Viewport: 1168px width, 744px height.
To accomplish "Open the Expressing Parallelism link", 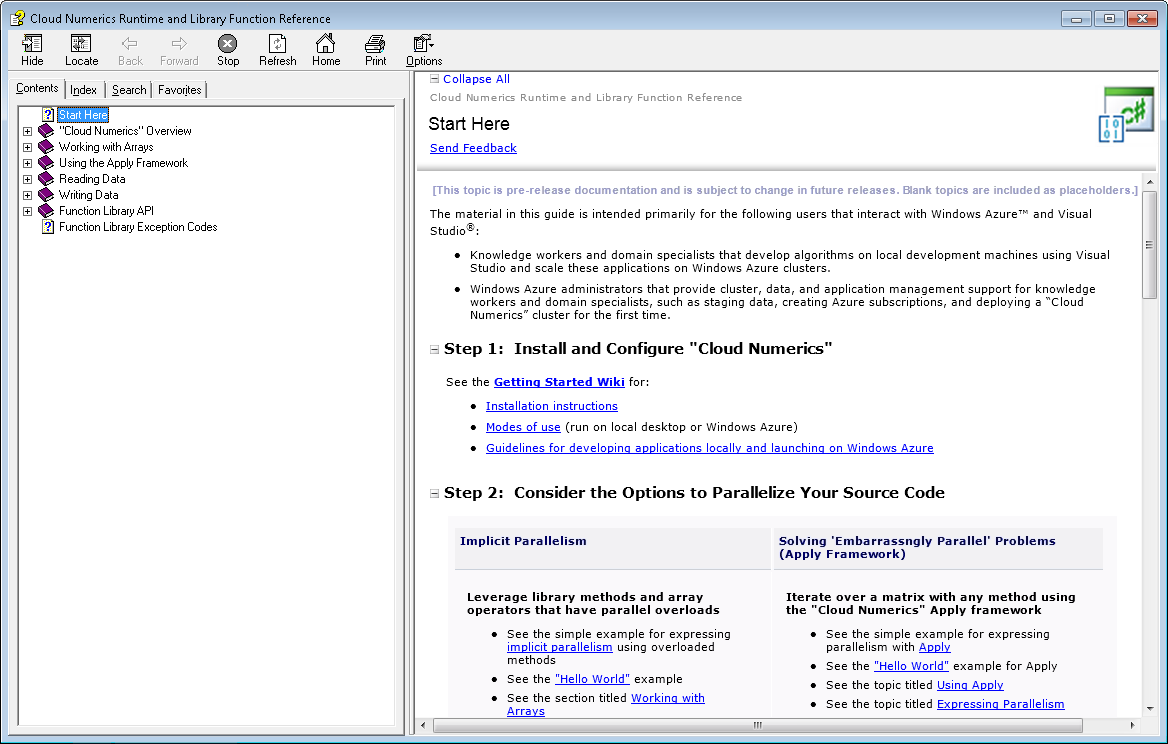I will (x=1000, y=705).
